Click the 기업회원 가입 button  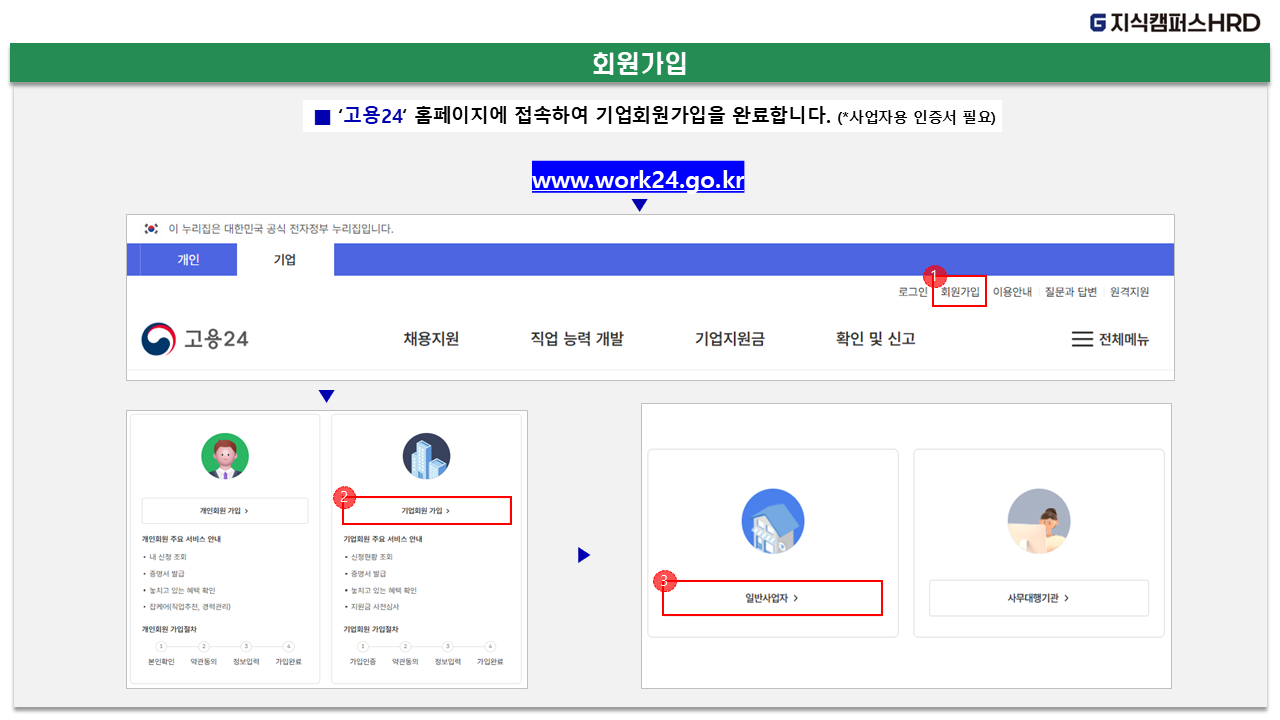(426, 510)
